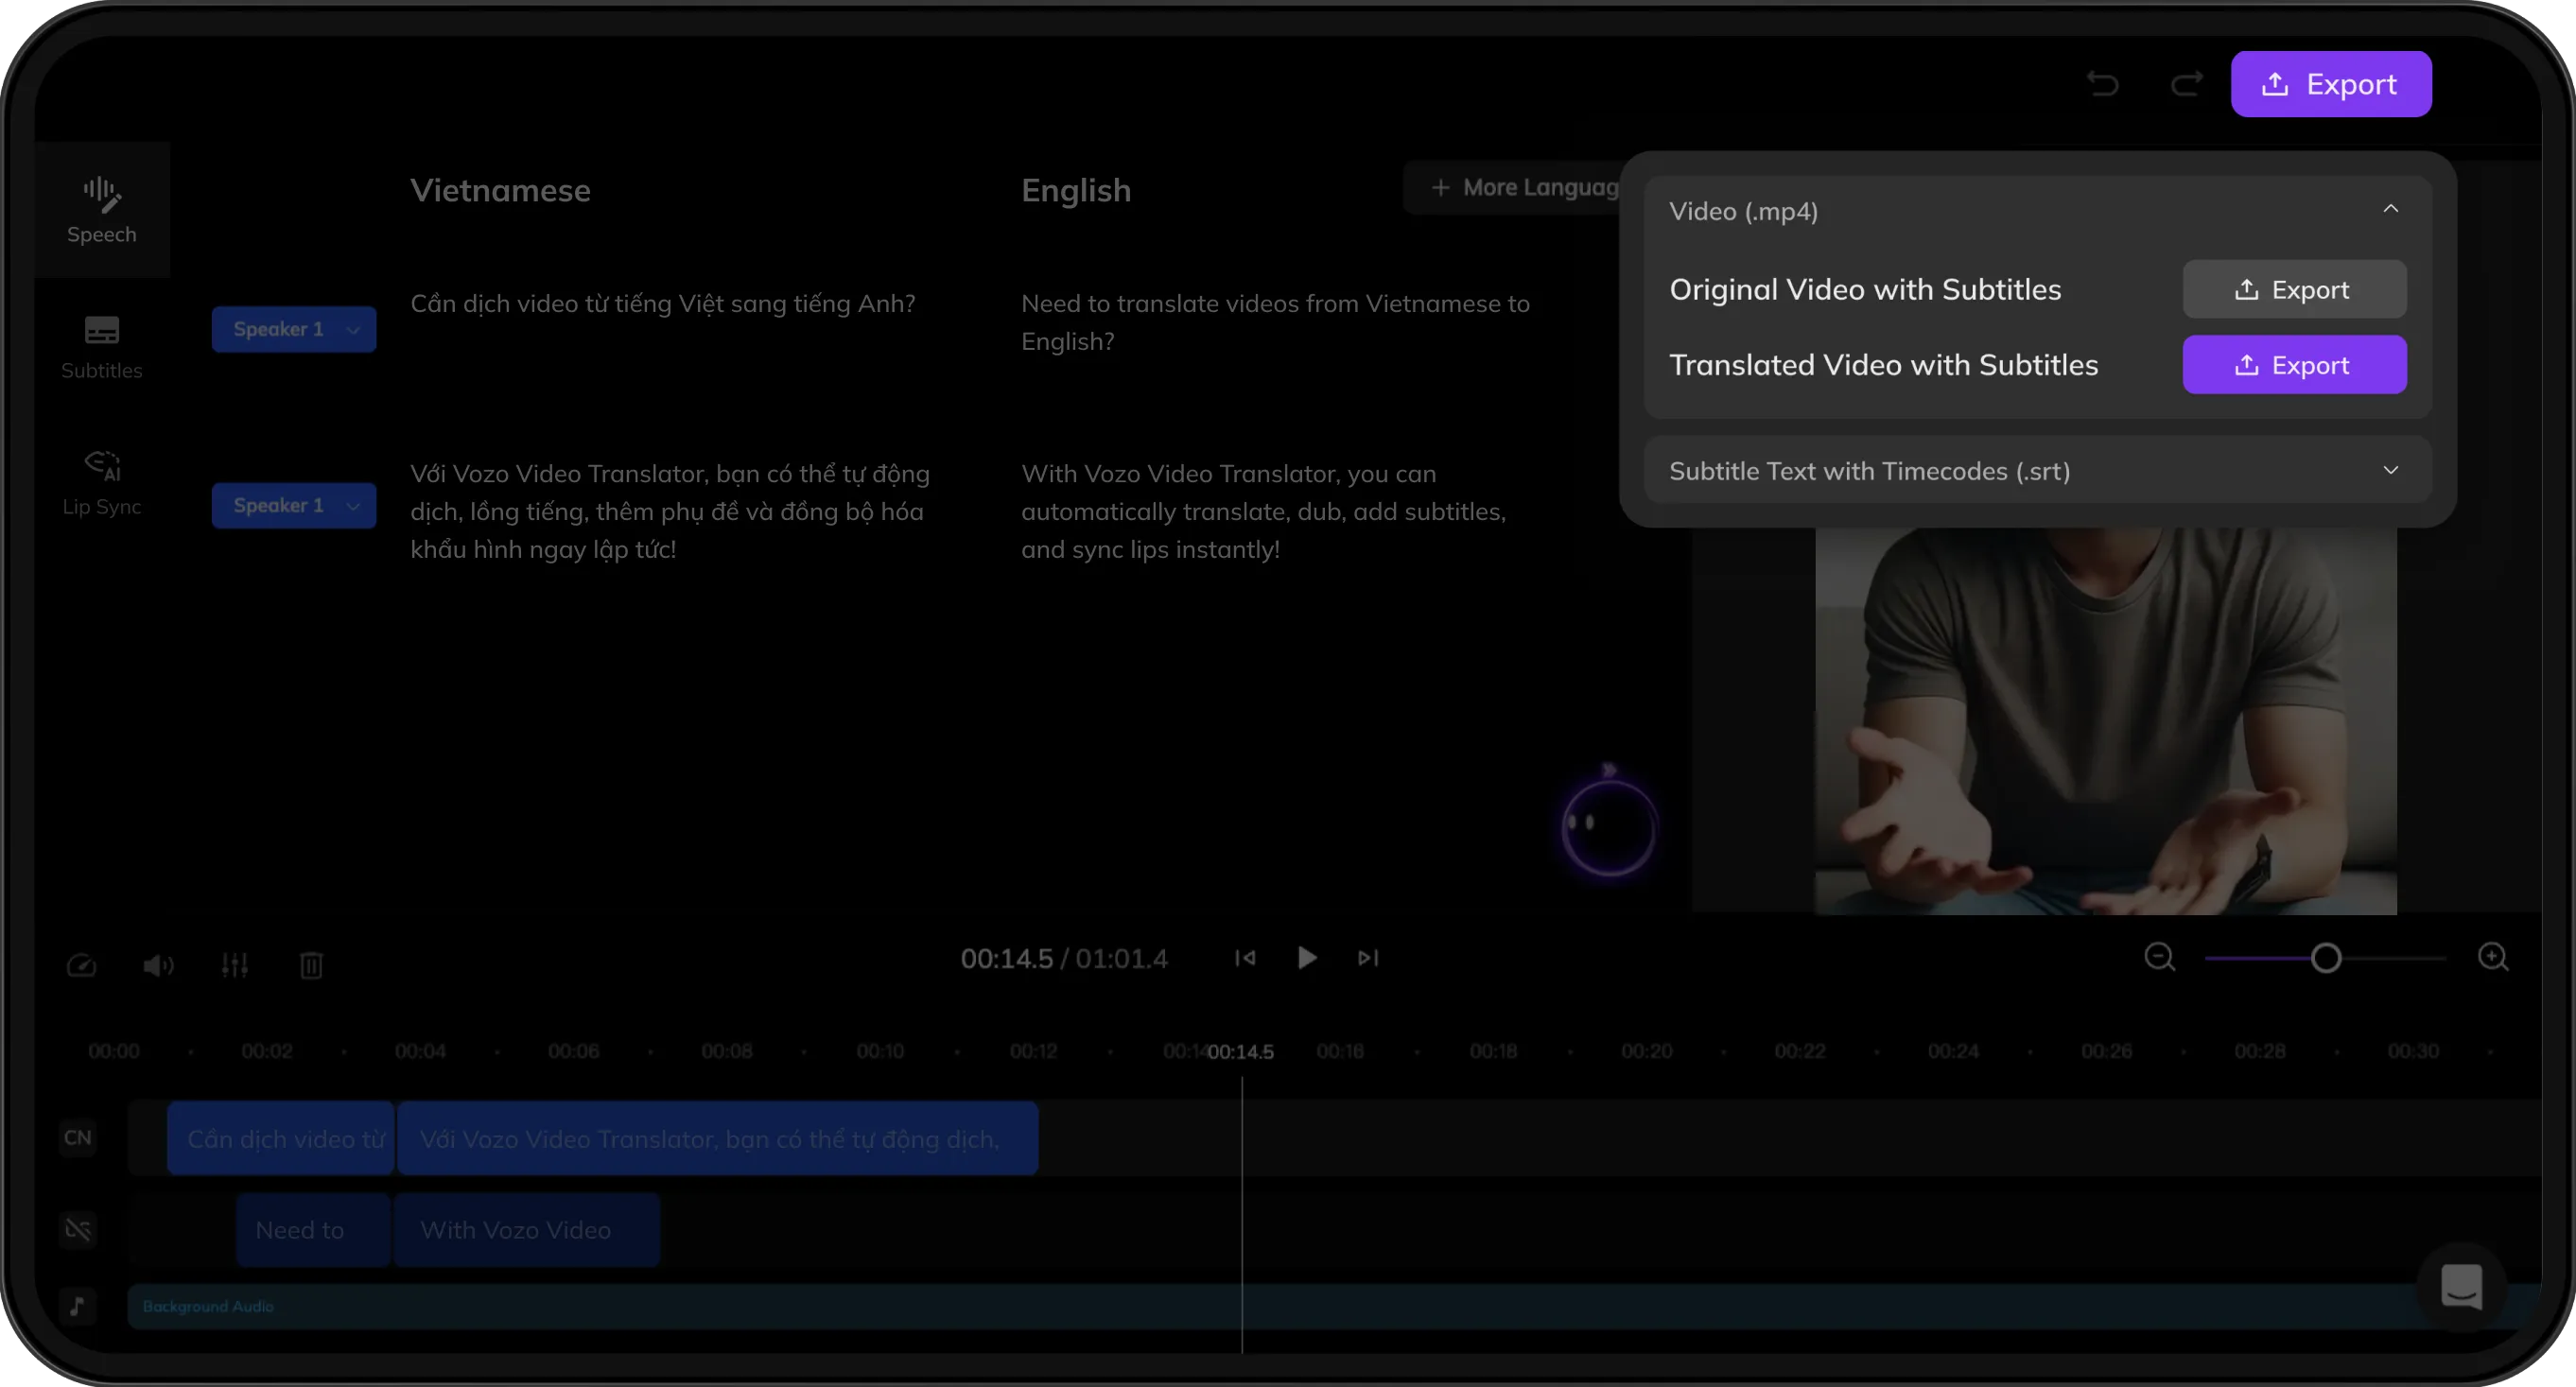Screen dimensions: 2576x1387
Task: Play the video
Action: click(1306, 958)
